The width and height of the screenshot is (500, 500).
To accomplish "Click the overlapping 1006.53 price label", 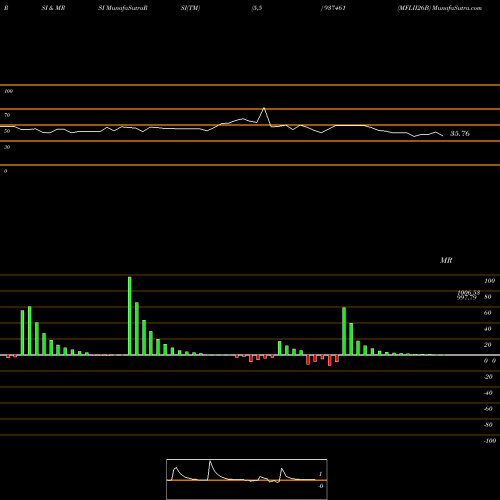I will coord(469,292).
